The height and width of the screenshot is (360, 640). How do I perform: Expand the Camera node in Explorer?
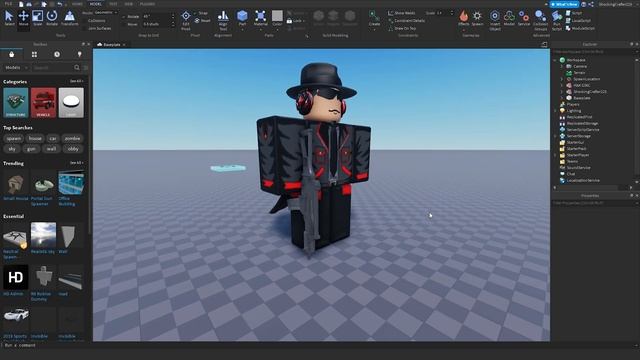coord(562,67)
